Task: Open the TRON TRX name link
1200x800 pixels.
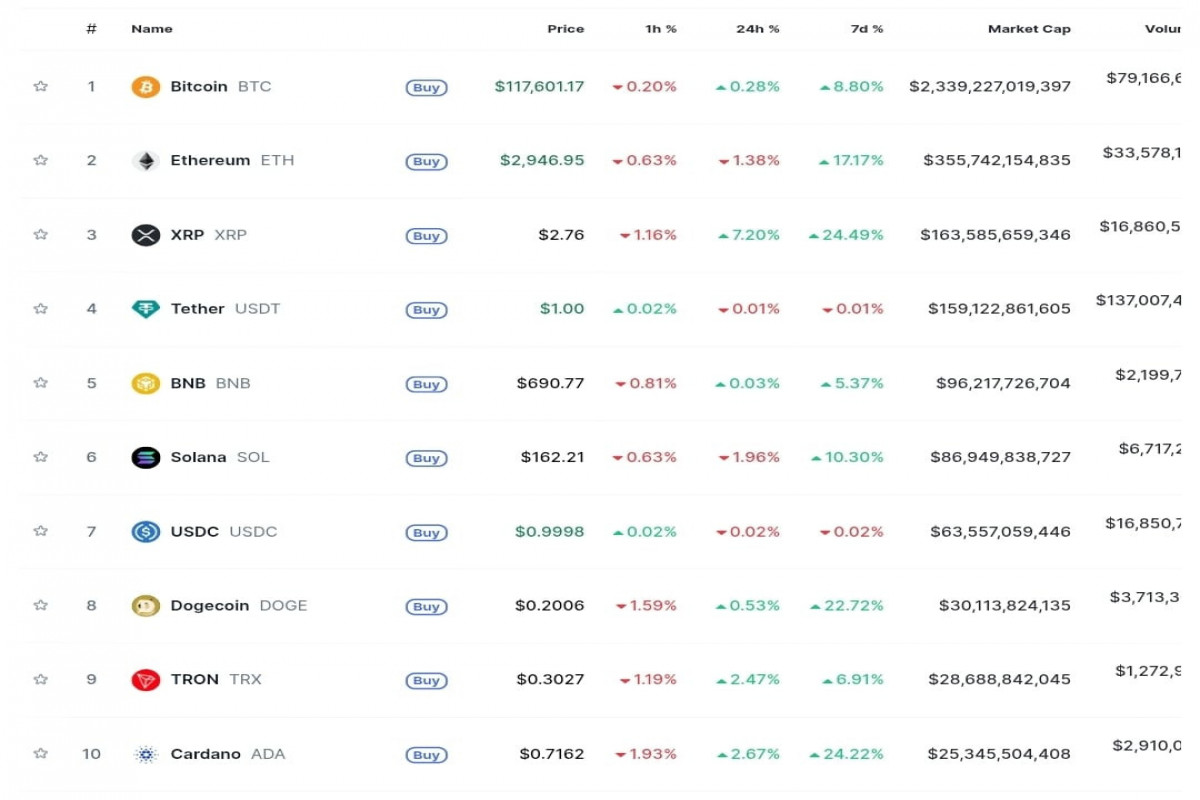Action: point(216,678)
